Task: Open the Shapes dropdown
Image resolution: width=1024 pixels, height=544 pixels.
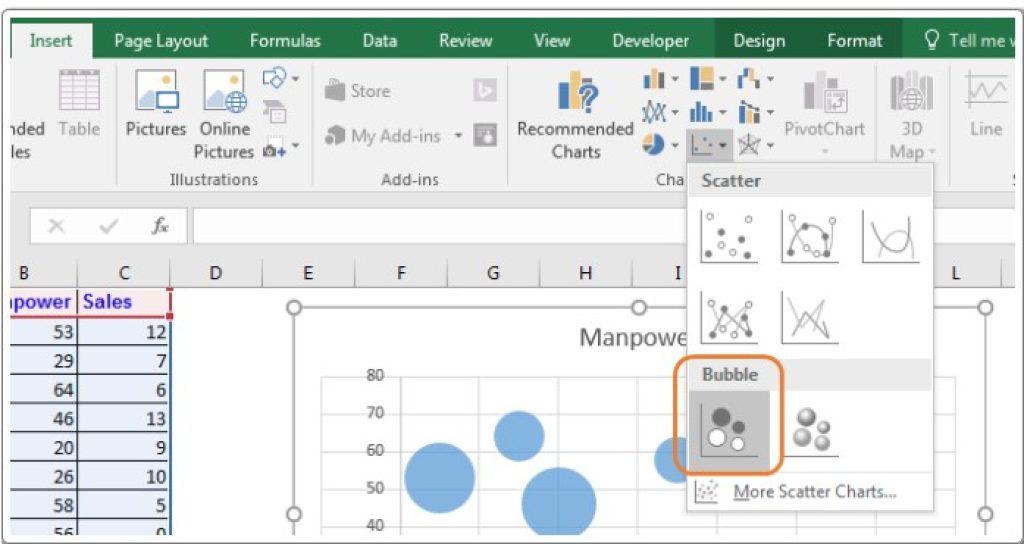Action: pos(281,78)
